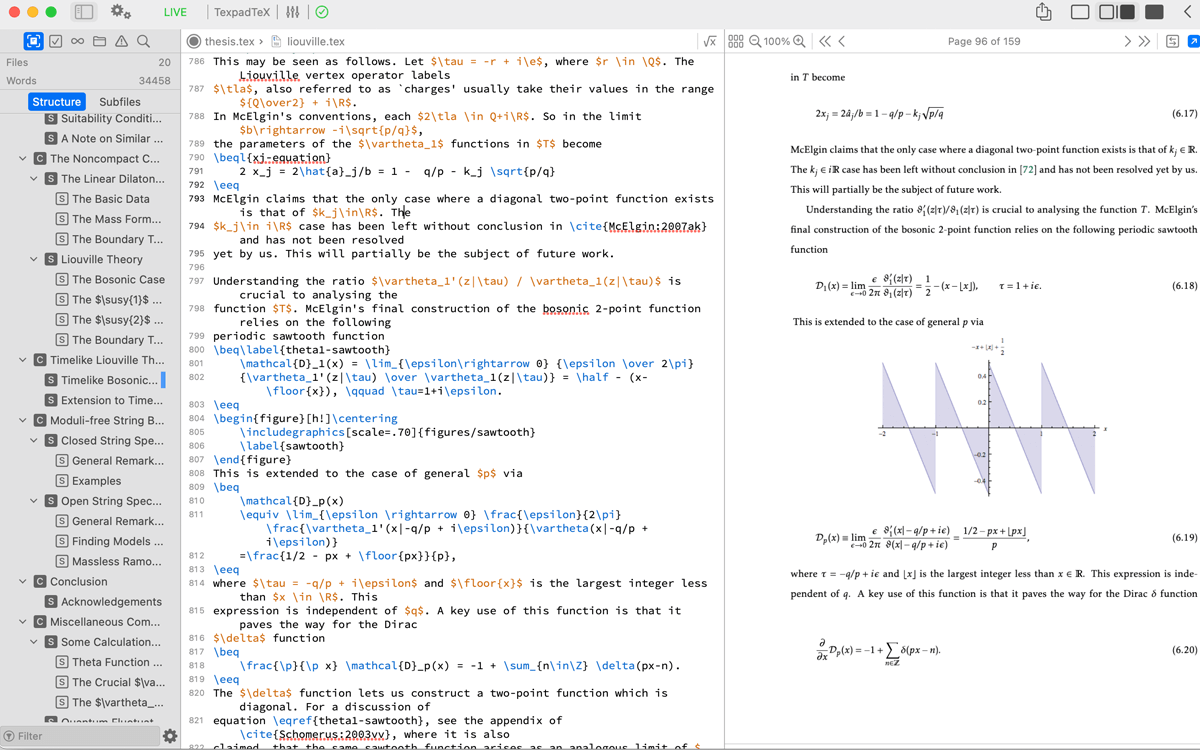Image resolution: width=1200 pixels, height=750 pixels.
Task: Click the 100% zoom level
Action: (x=777, y=41)
